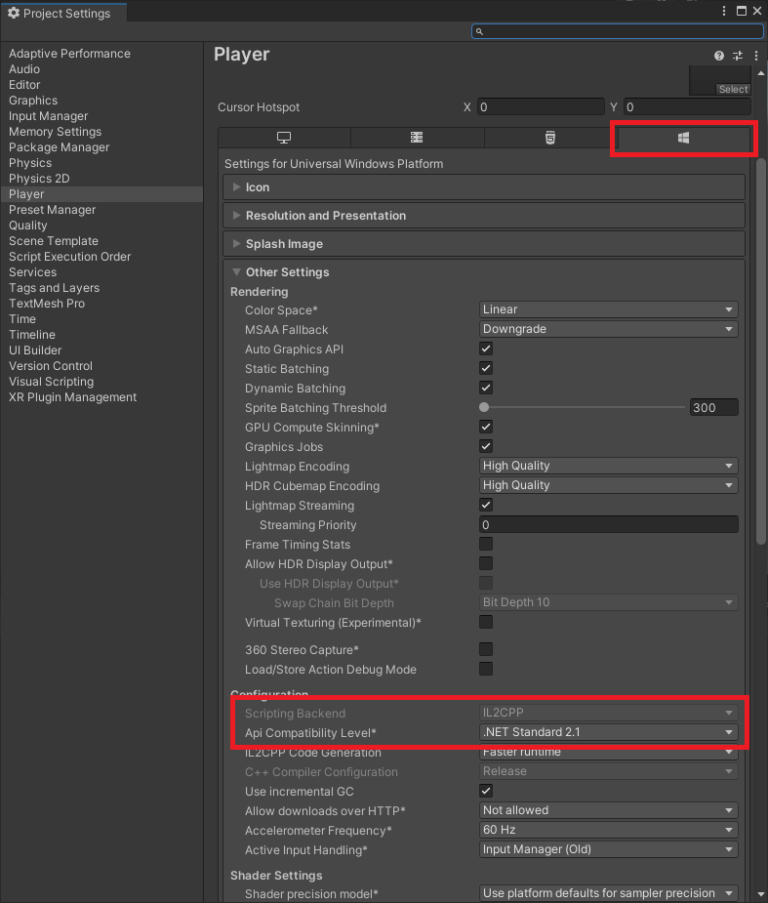
Task: Click the Player help icon
Action: (x=718, y=55)
